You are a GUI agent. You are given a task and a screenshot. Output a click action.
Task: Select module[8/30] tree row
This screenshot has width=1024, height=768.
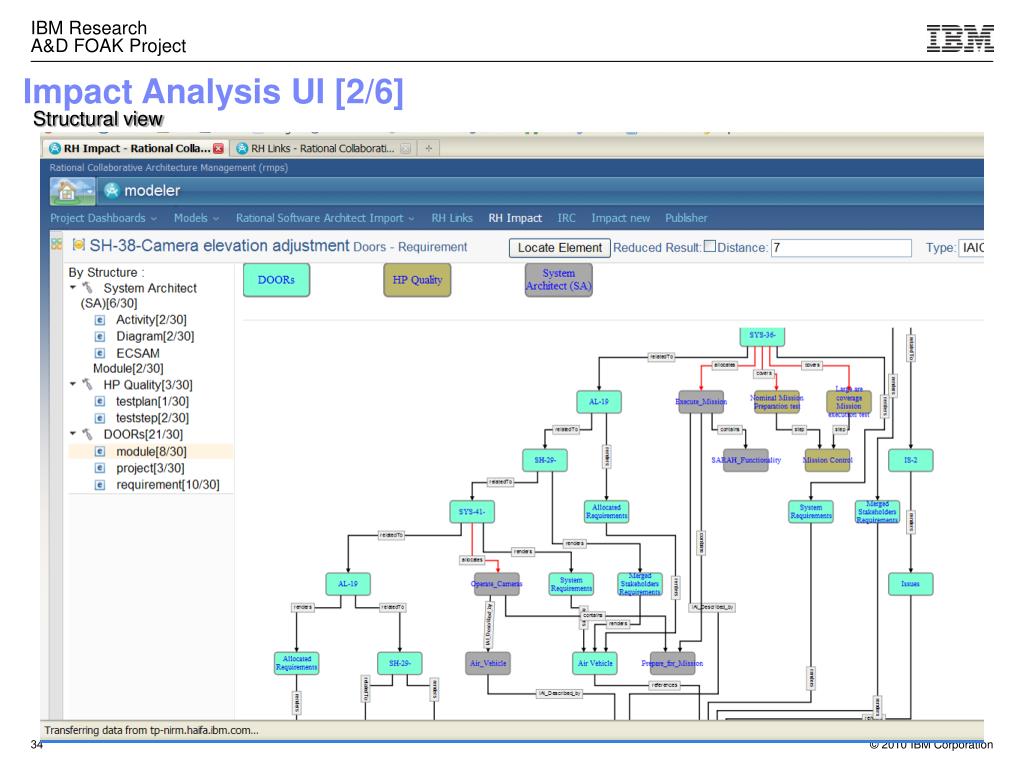coord(151,451)
